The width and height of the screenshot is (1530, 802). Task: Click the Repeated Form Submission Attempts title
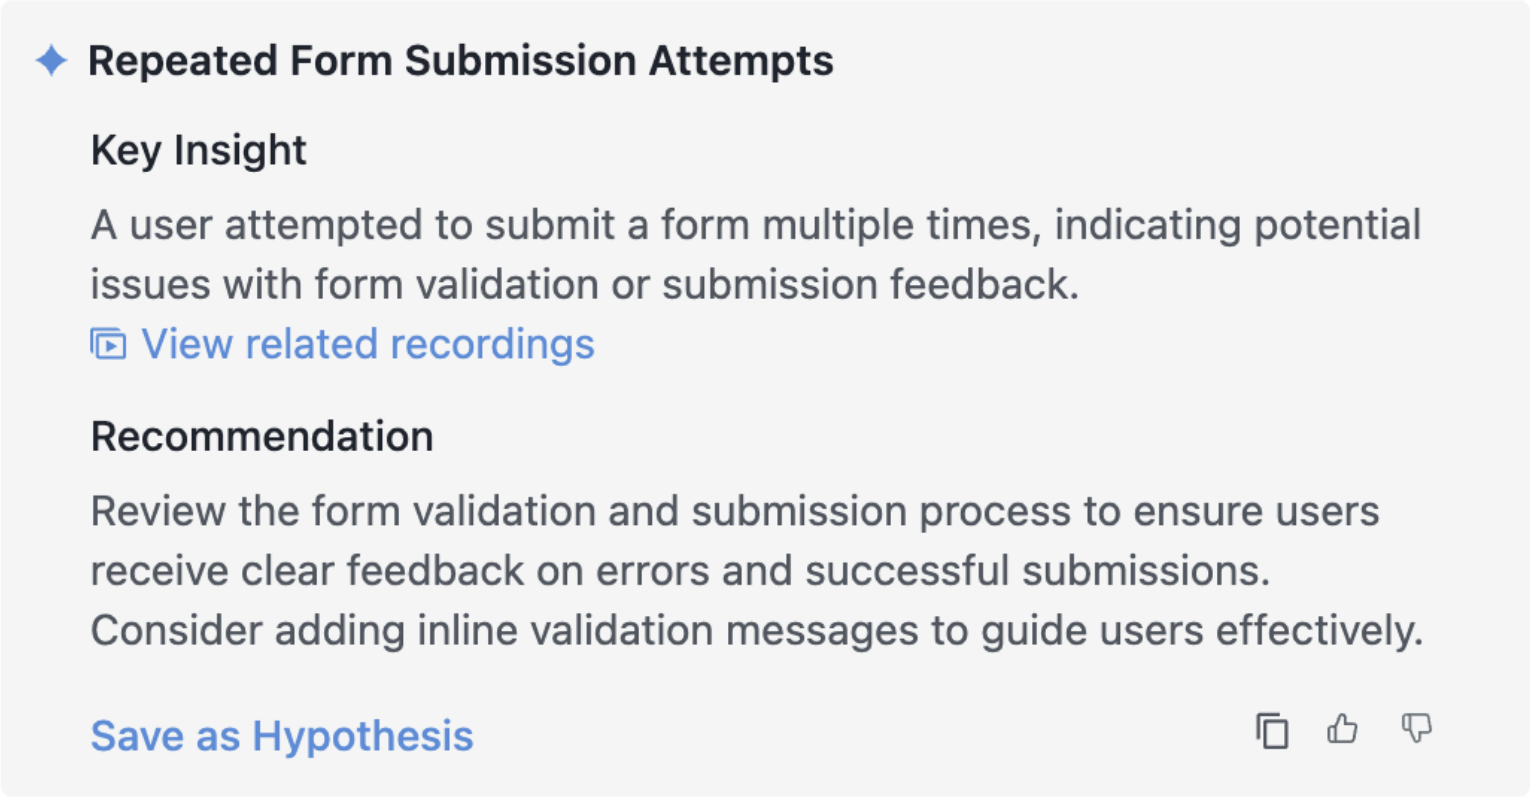click(x=460, y=61)
